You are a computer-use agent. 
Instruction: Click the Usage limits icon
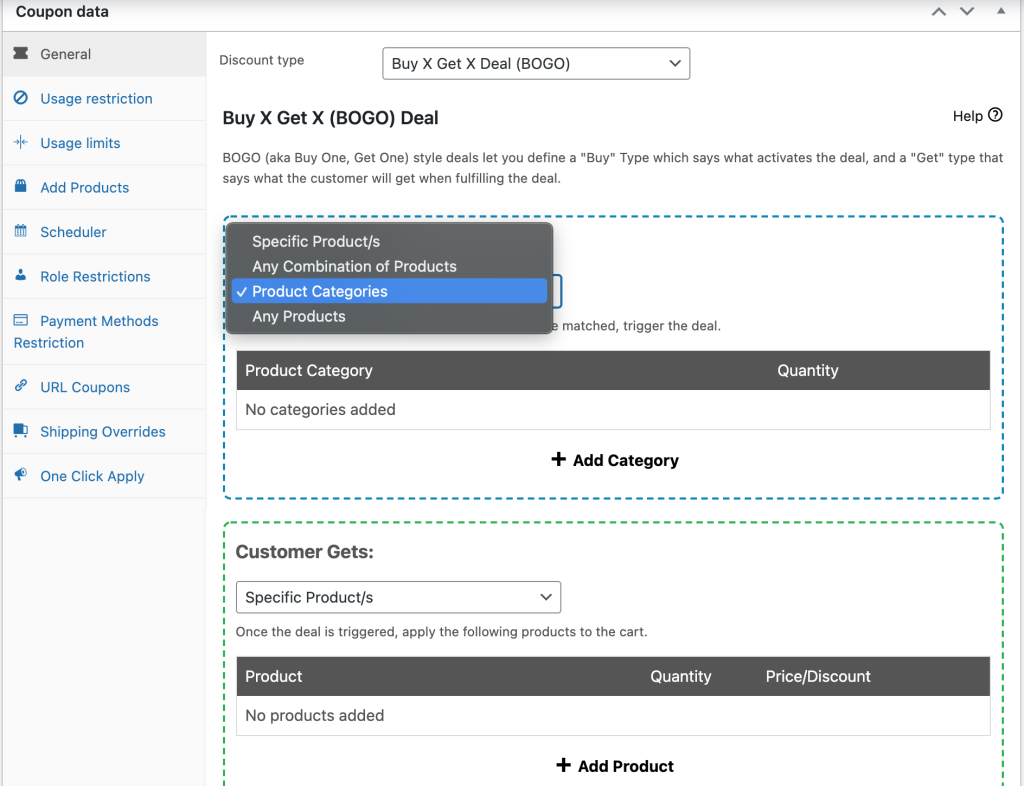21,142
